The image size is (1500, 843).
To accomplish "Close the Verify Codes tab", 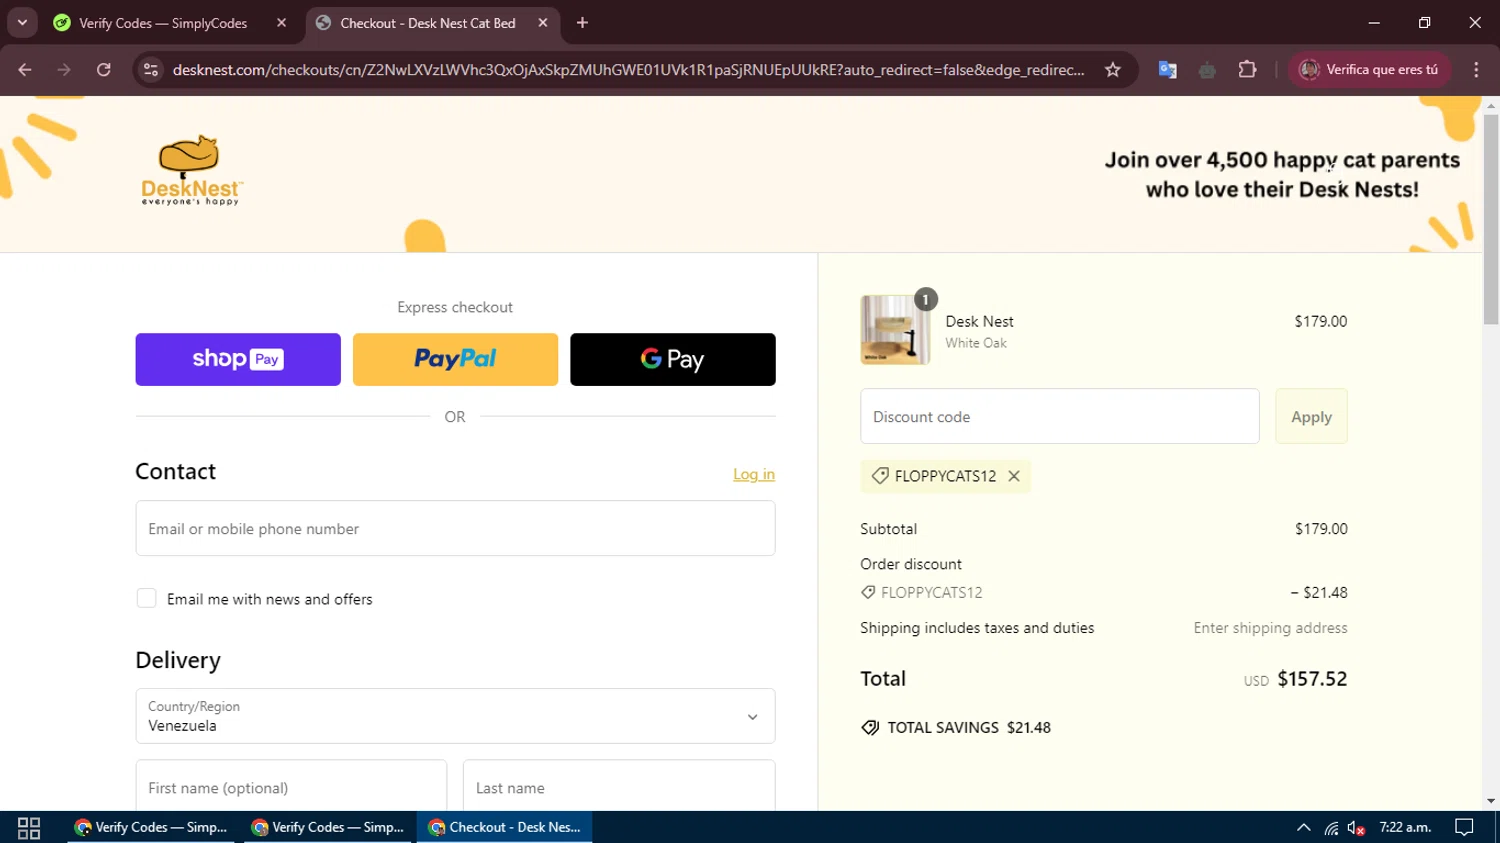I will (x=281, y=23).
